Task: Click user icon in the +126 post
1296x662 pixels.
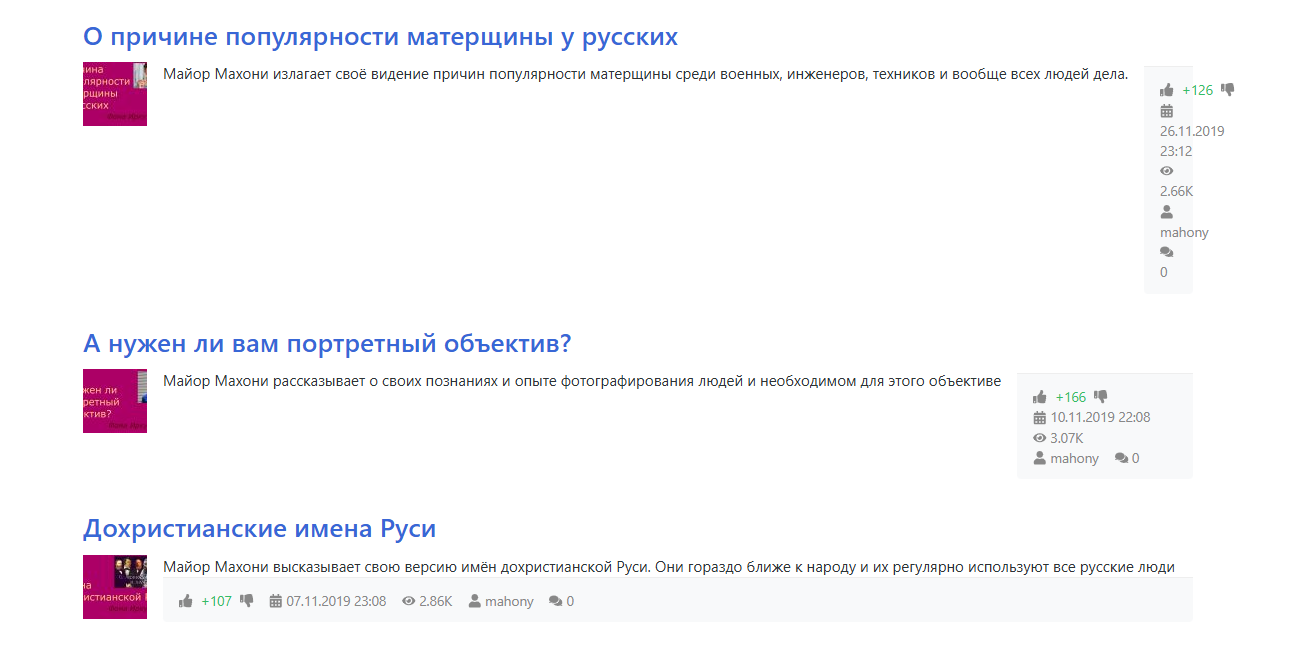Action: [x=1166, y=212]
